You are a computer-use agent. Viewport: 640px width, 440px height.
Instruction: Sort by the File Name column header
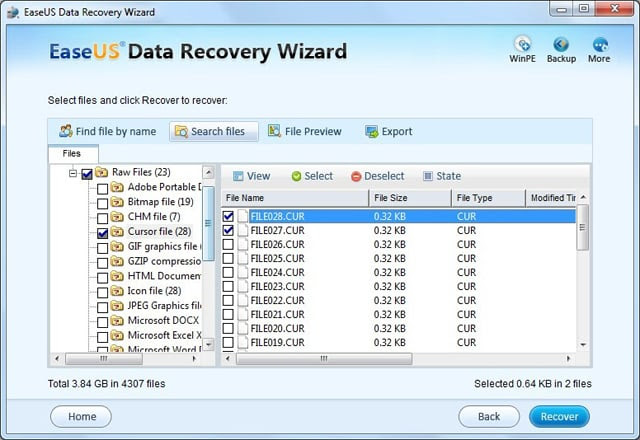pyautogui.click(x=295, y=198)
